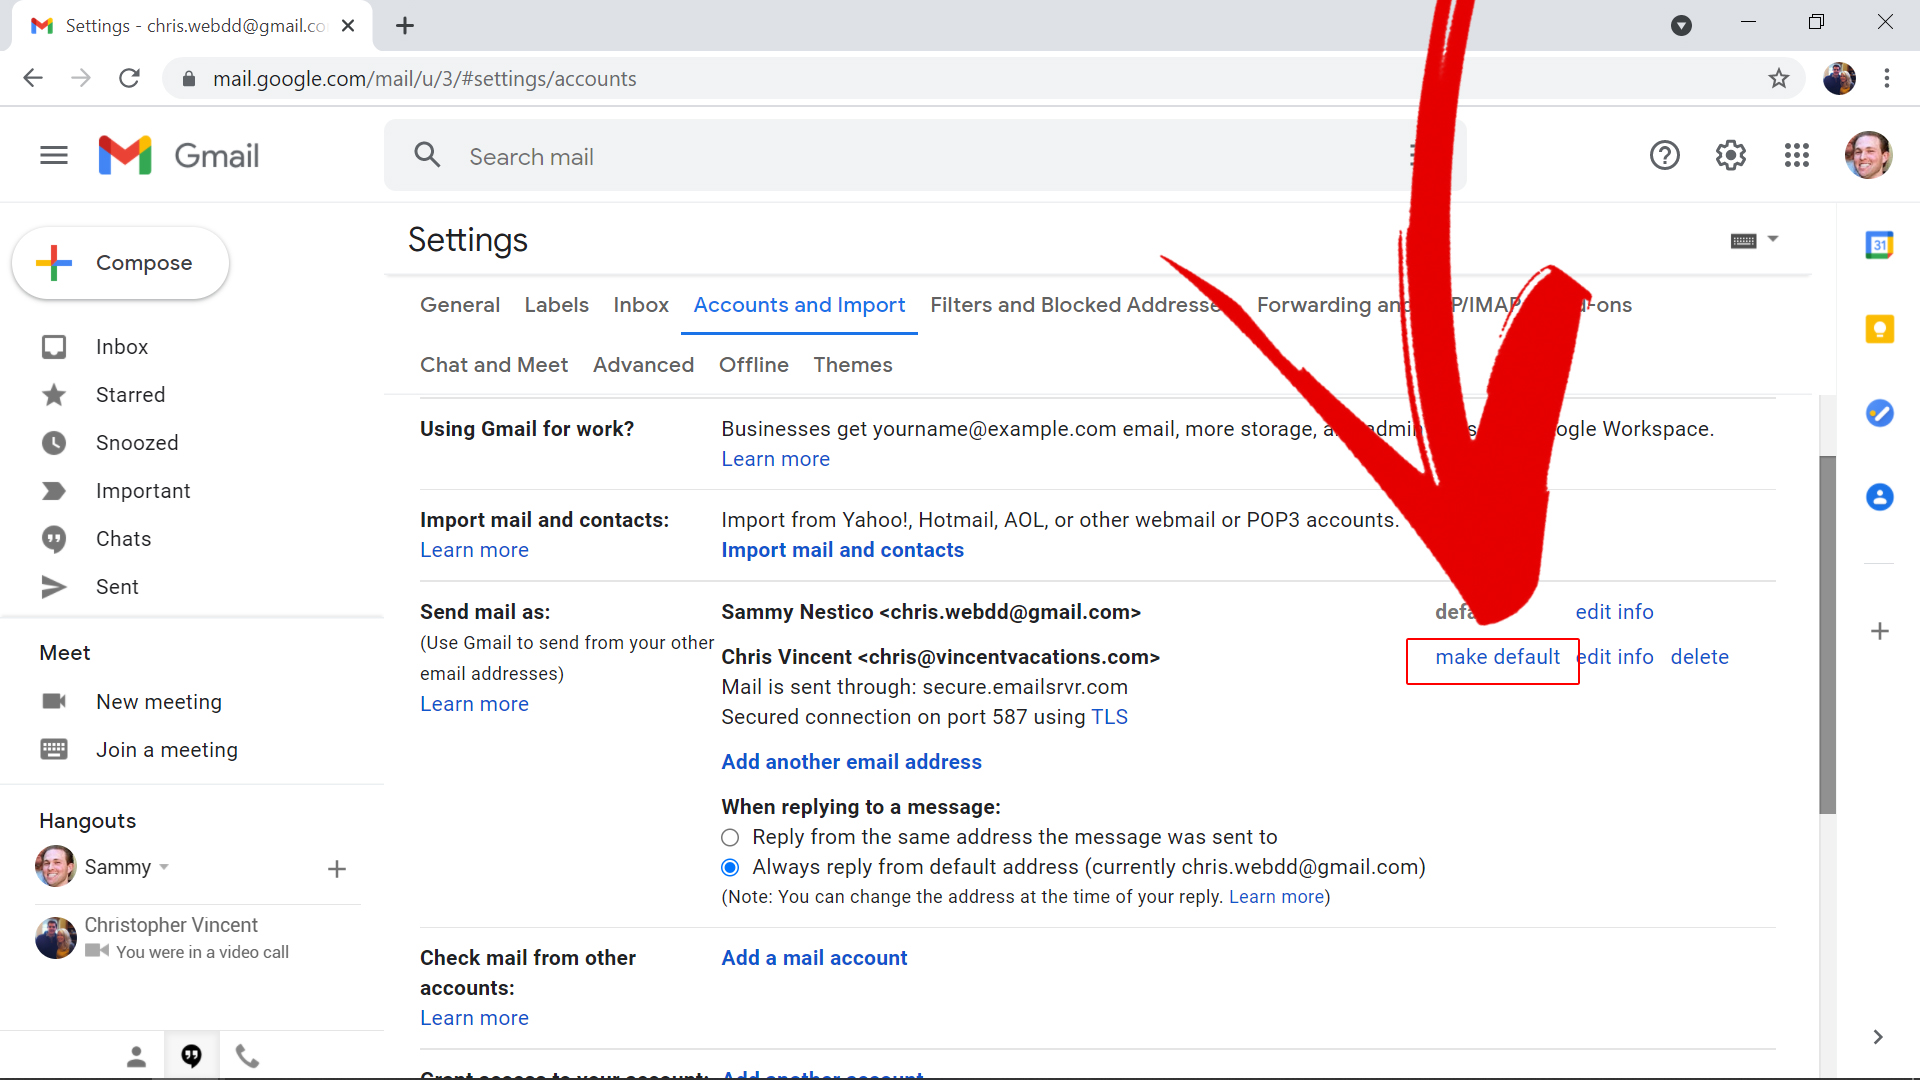Open Google Keep side panel
This screenshot has width=1920, height=1080.
[x=1880, y=329]
